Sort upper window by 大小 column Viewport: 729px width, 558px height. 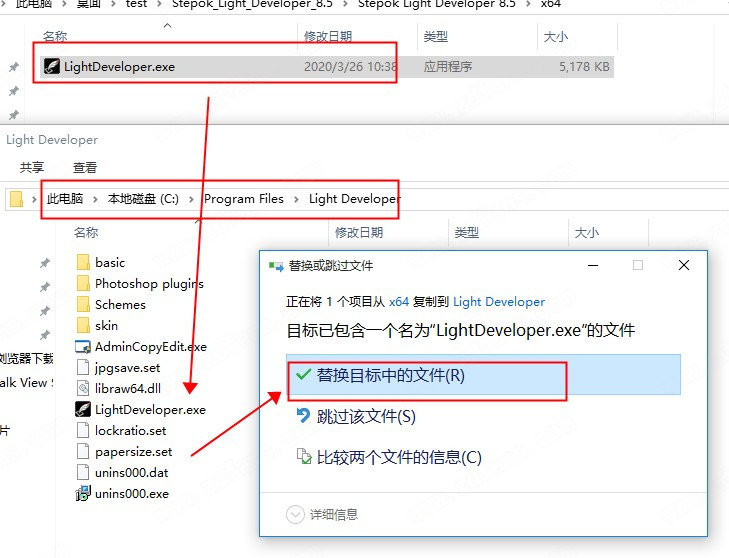pos(556,36)
